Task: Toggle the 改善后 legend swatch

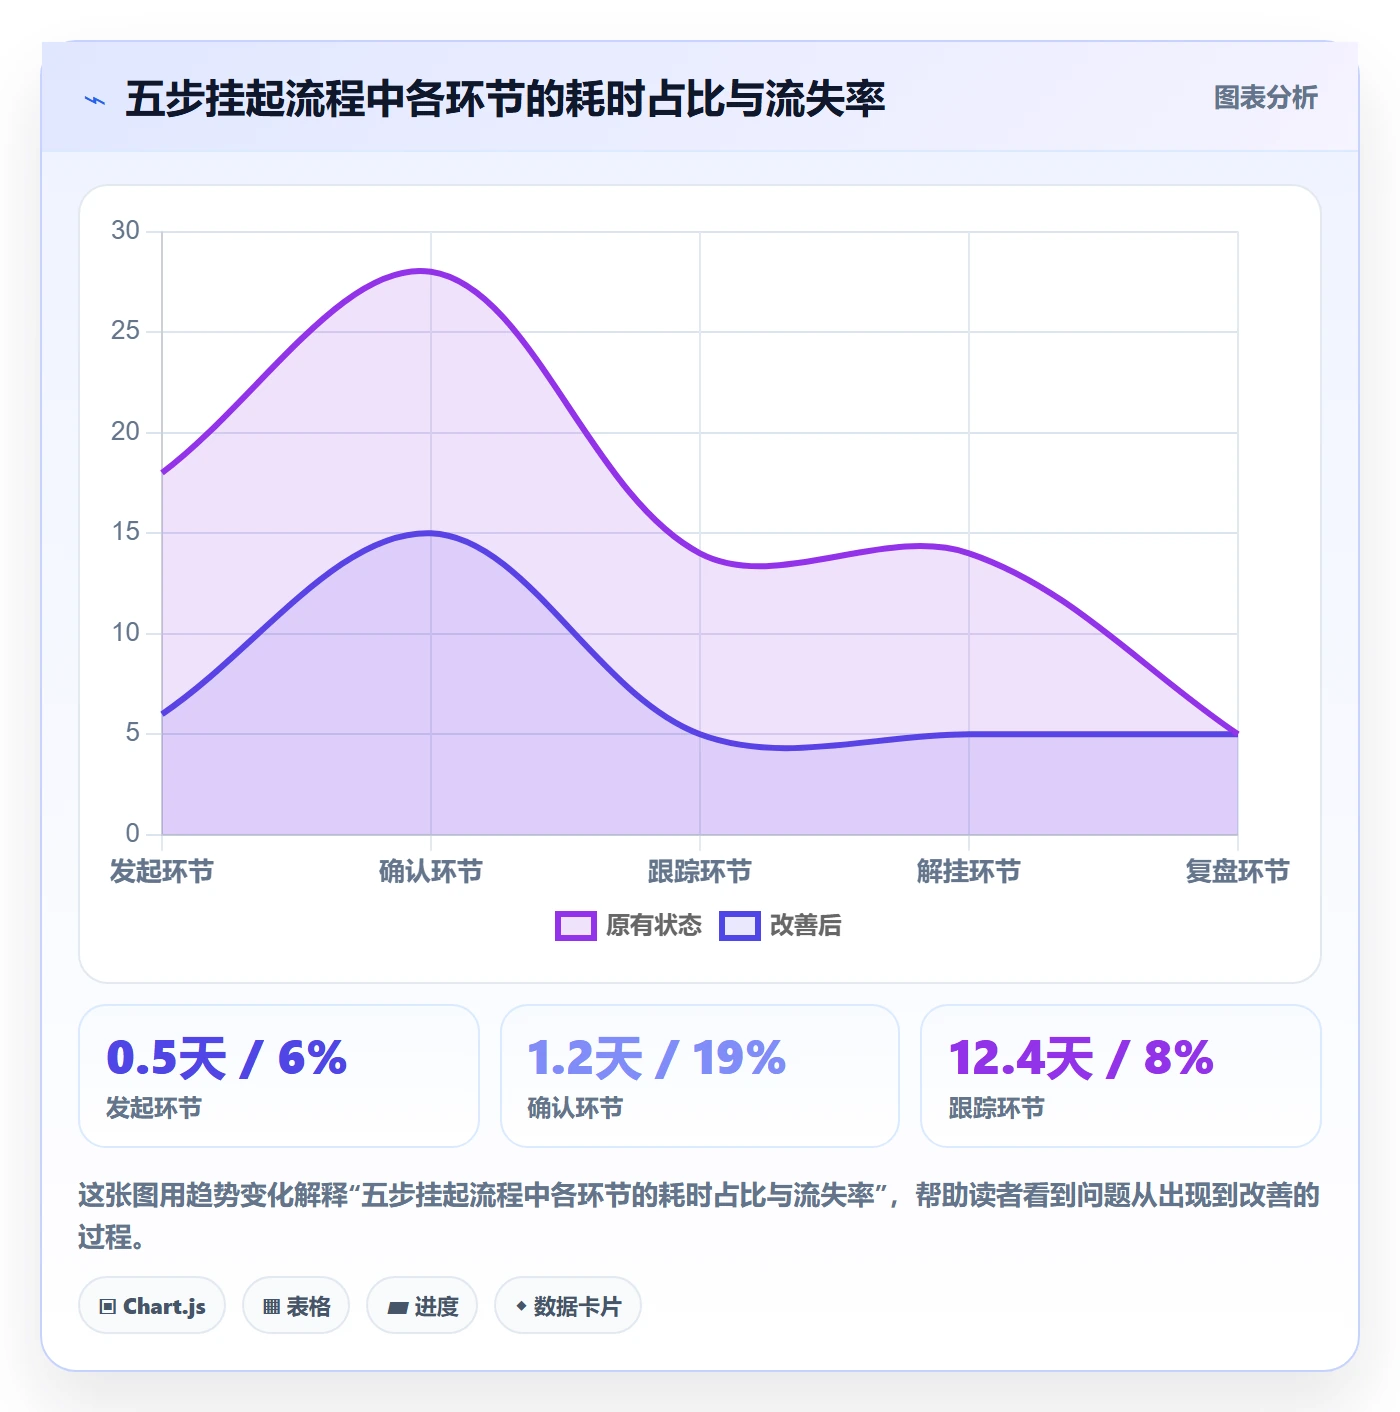Action: pyautogui.click(x=739, y=926)
